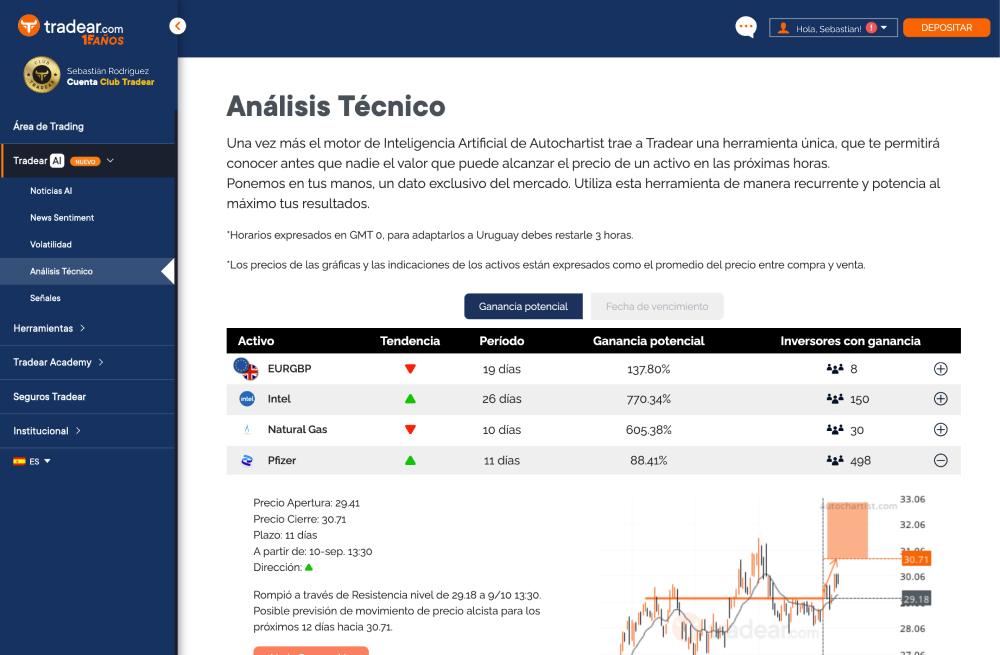
Task: Click the red notification alert badge
Action: [x=871, y=28]
